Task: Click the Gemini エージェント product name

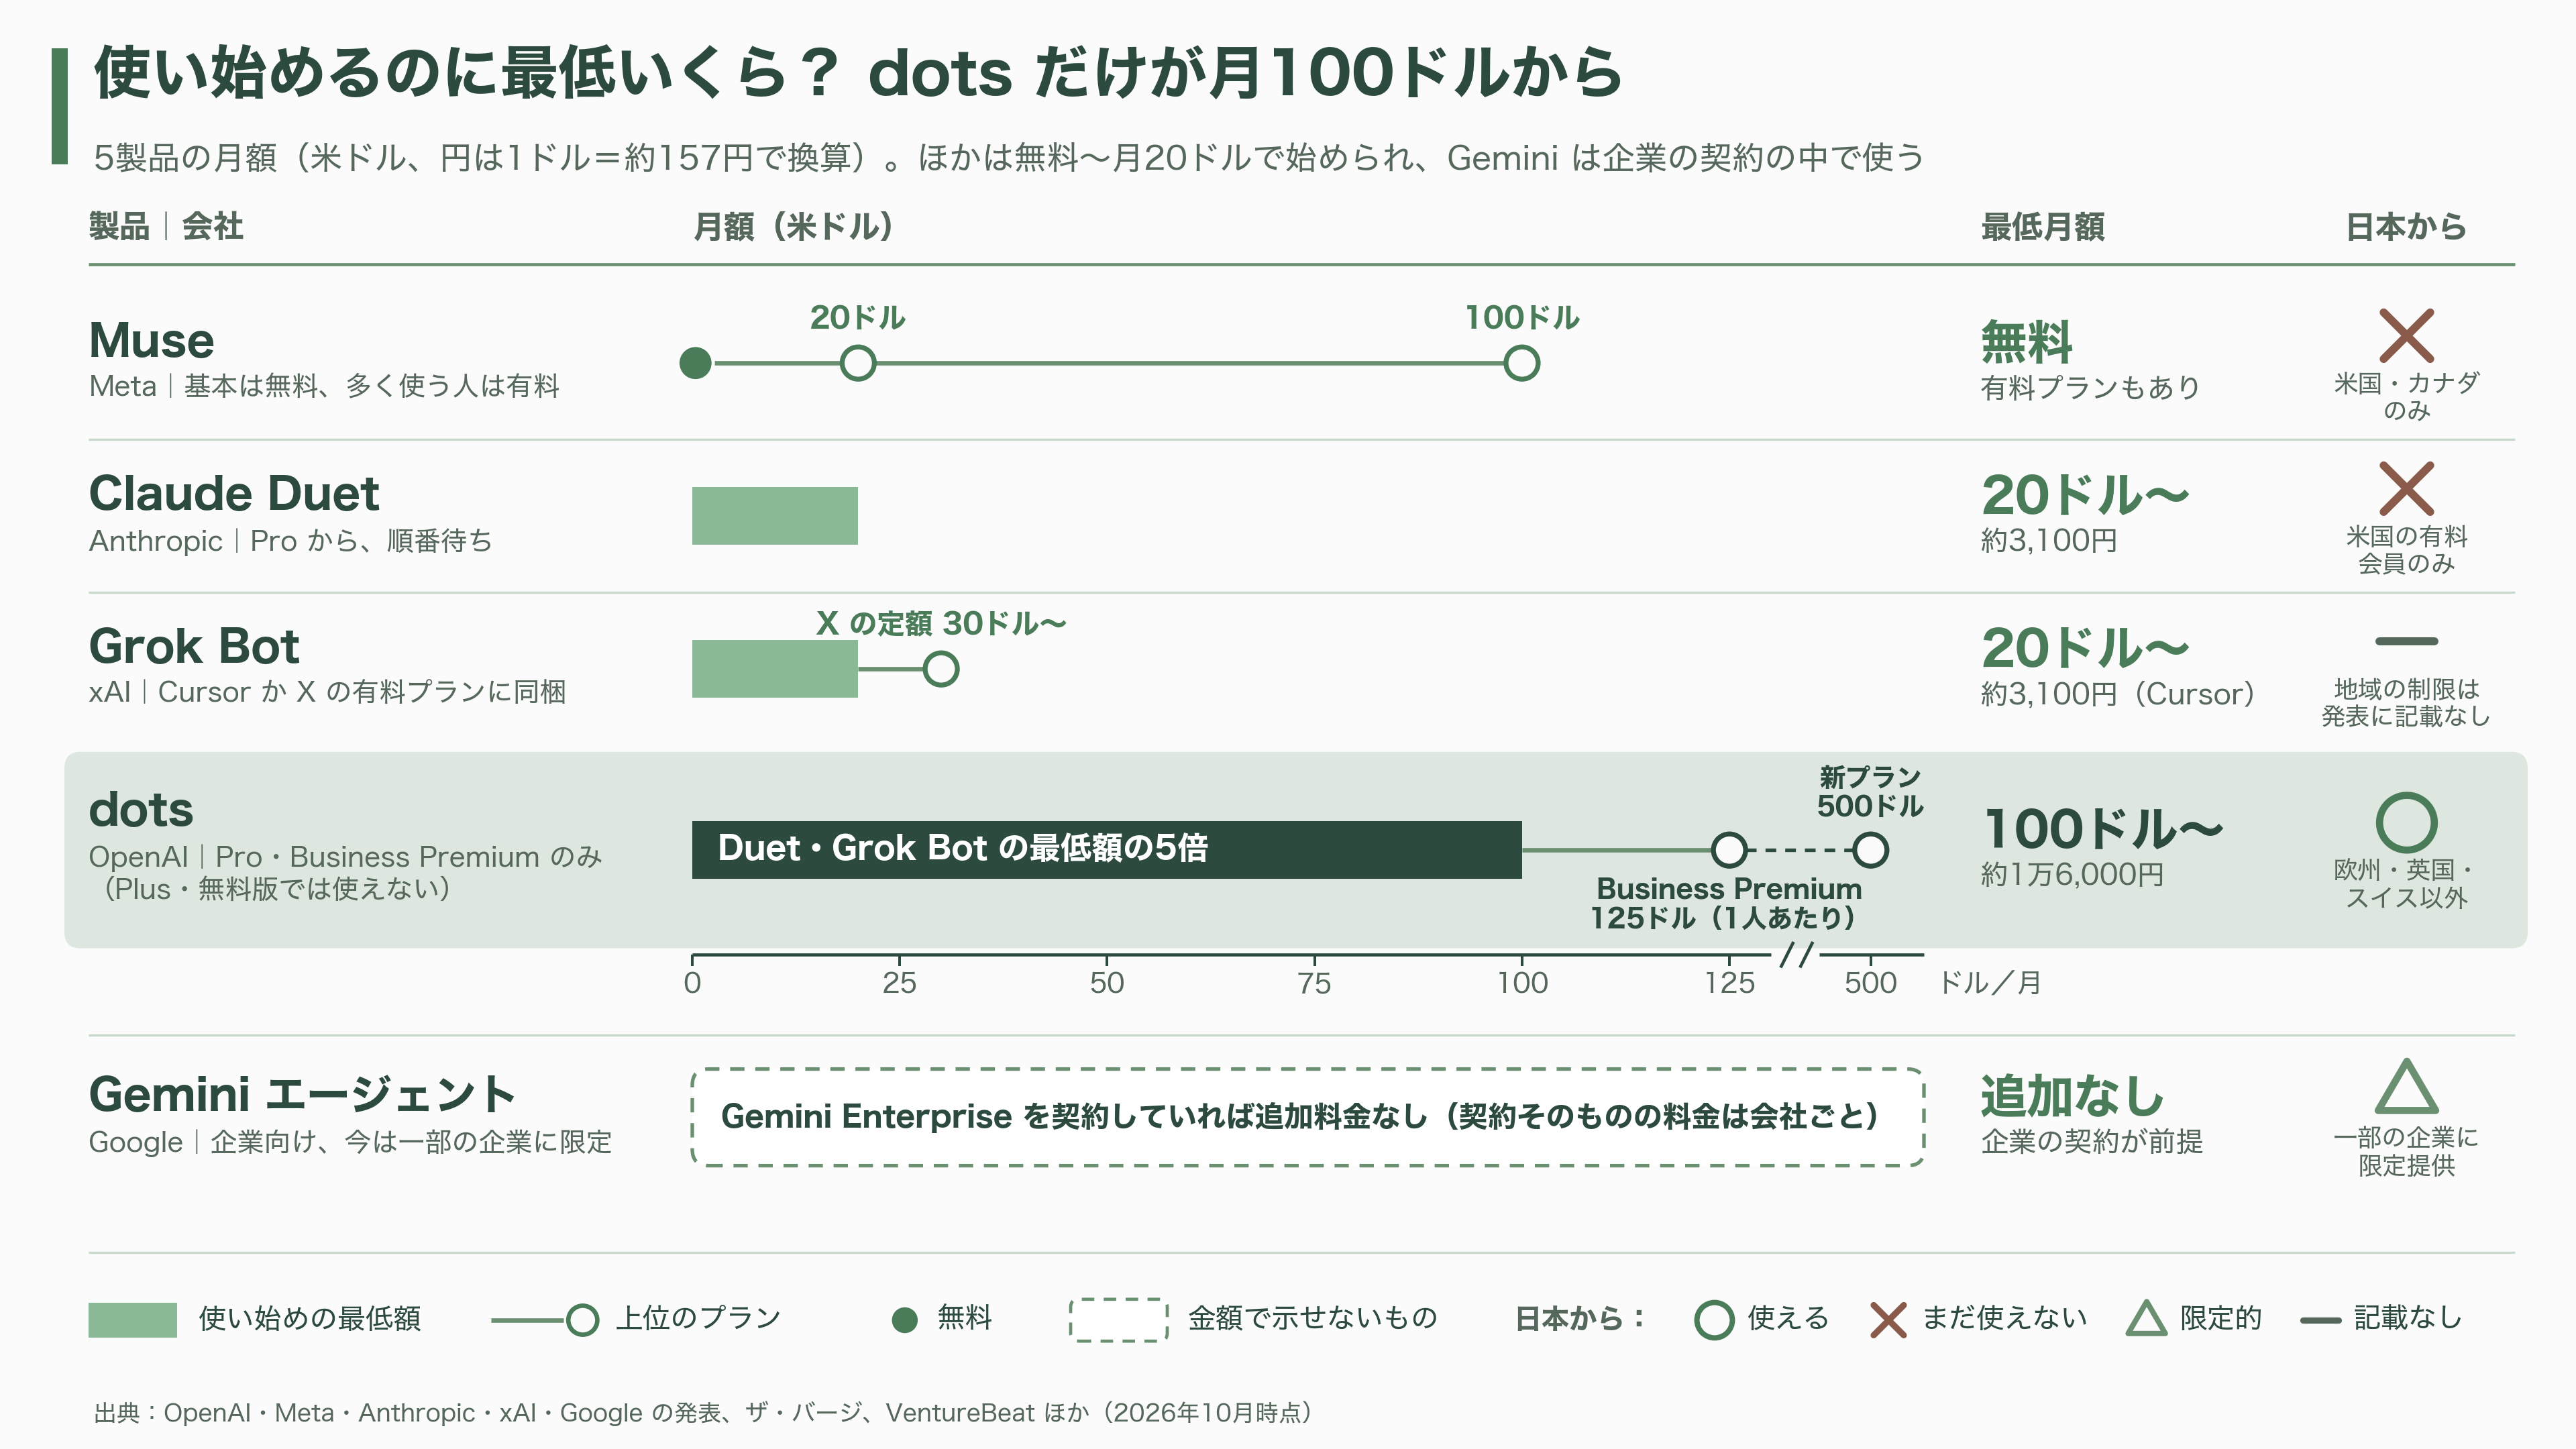Action: [302, 1094]
